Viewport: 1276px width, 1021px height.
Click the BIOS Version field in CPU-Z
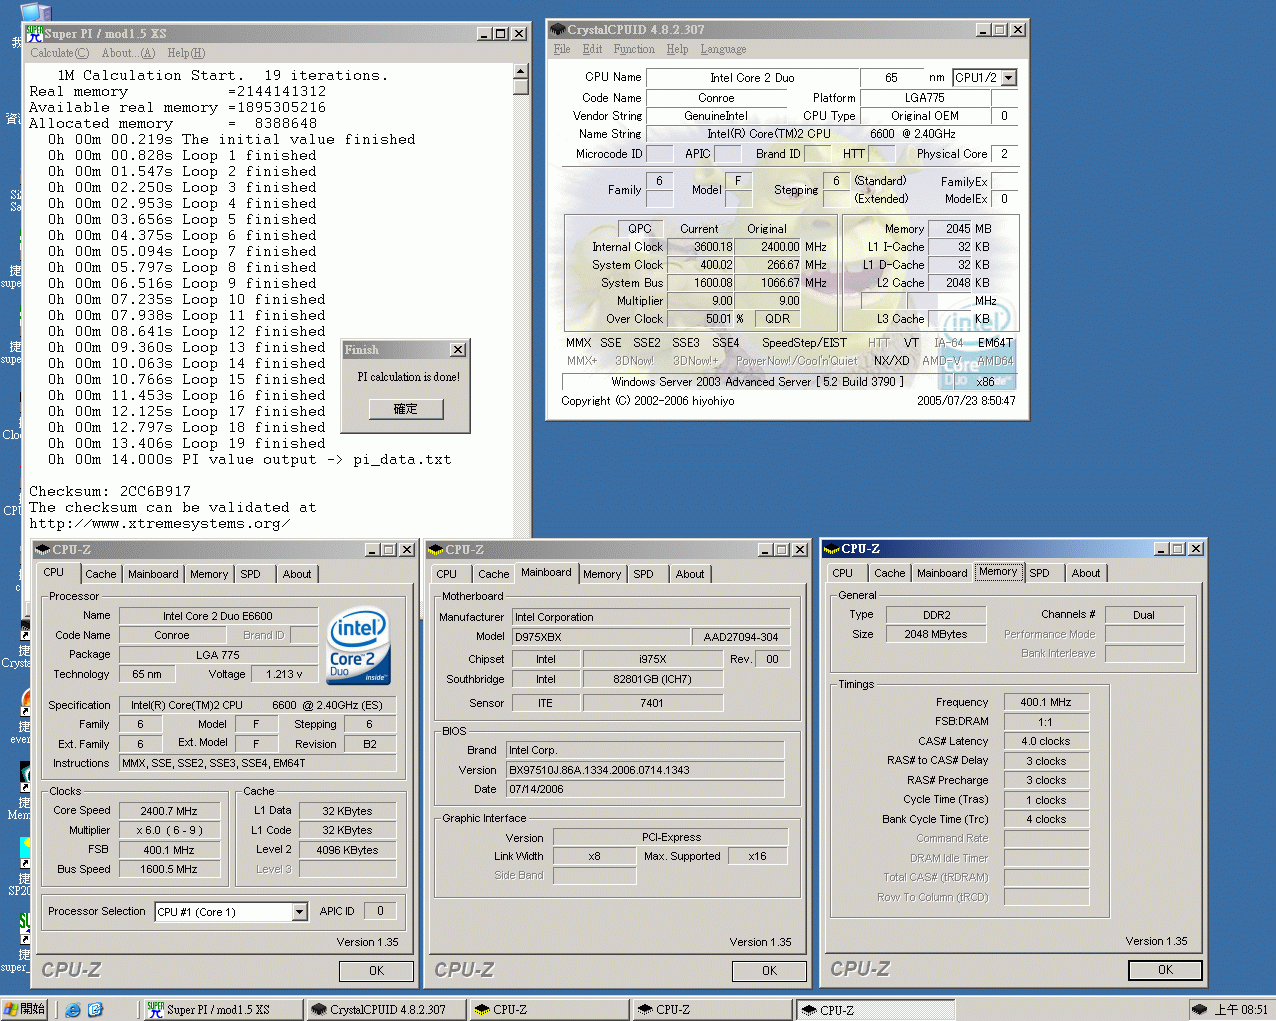645,770
